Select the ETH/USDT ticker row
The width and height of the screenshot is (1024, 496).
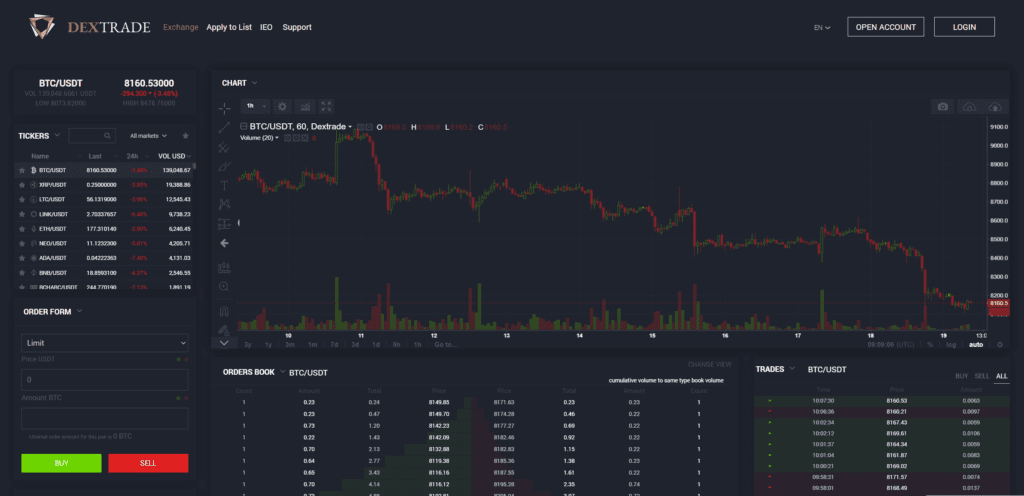pyautogui.click(x=105, y=229)
